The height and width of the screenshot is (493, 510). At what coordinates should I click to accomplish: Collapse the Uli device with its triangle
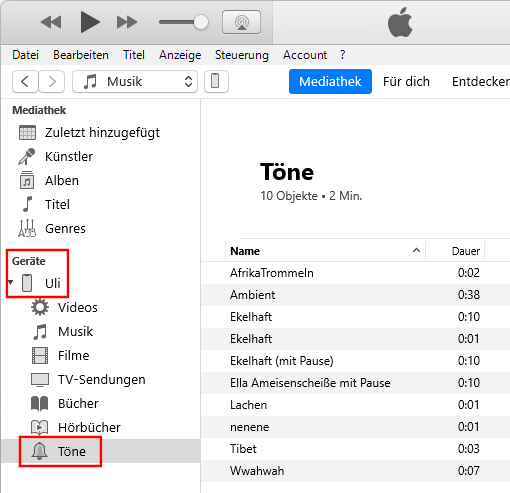(x=11, y=283)
